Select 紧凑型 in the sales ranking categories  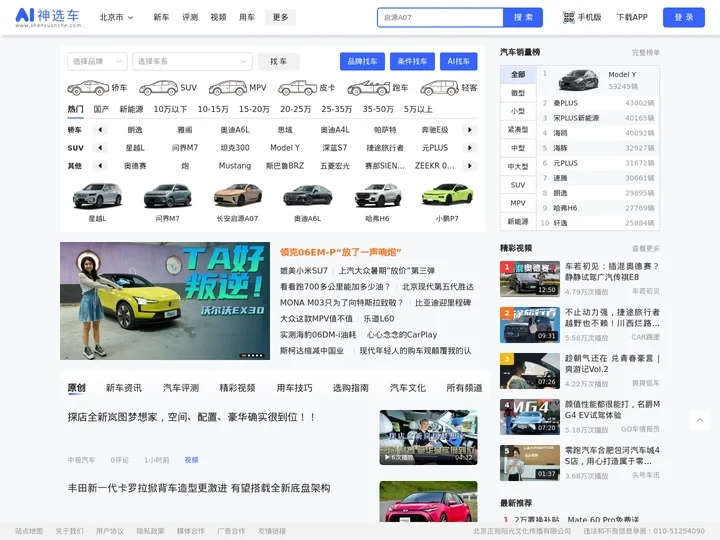click(x=518, y=129)
